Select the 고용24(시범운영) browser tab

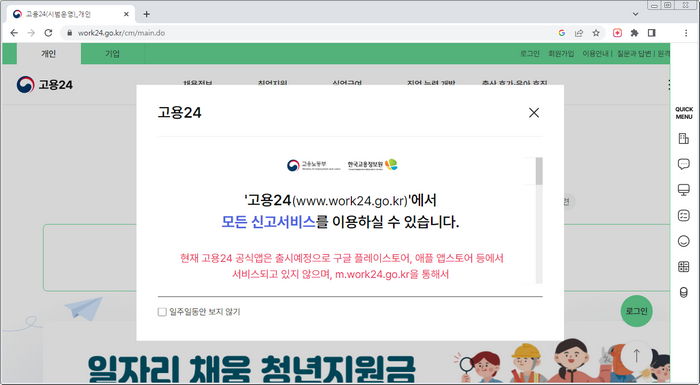pyautogui.click(x=71, y=14)
